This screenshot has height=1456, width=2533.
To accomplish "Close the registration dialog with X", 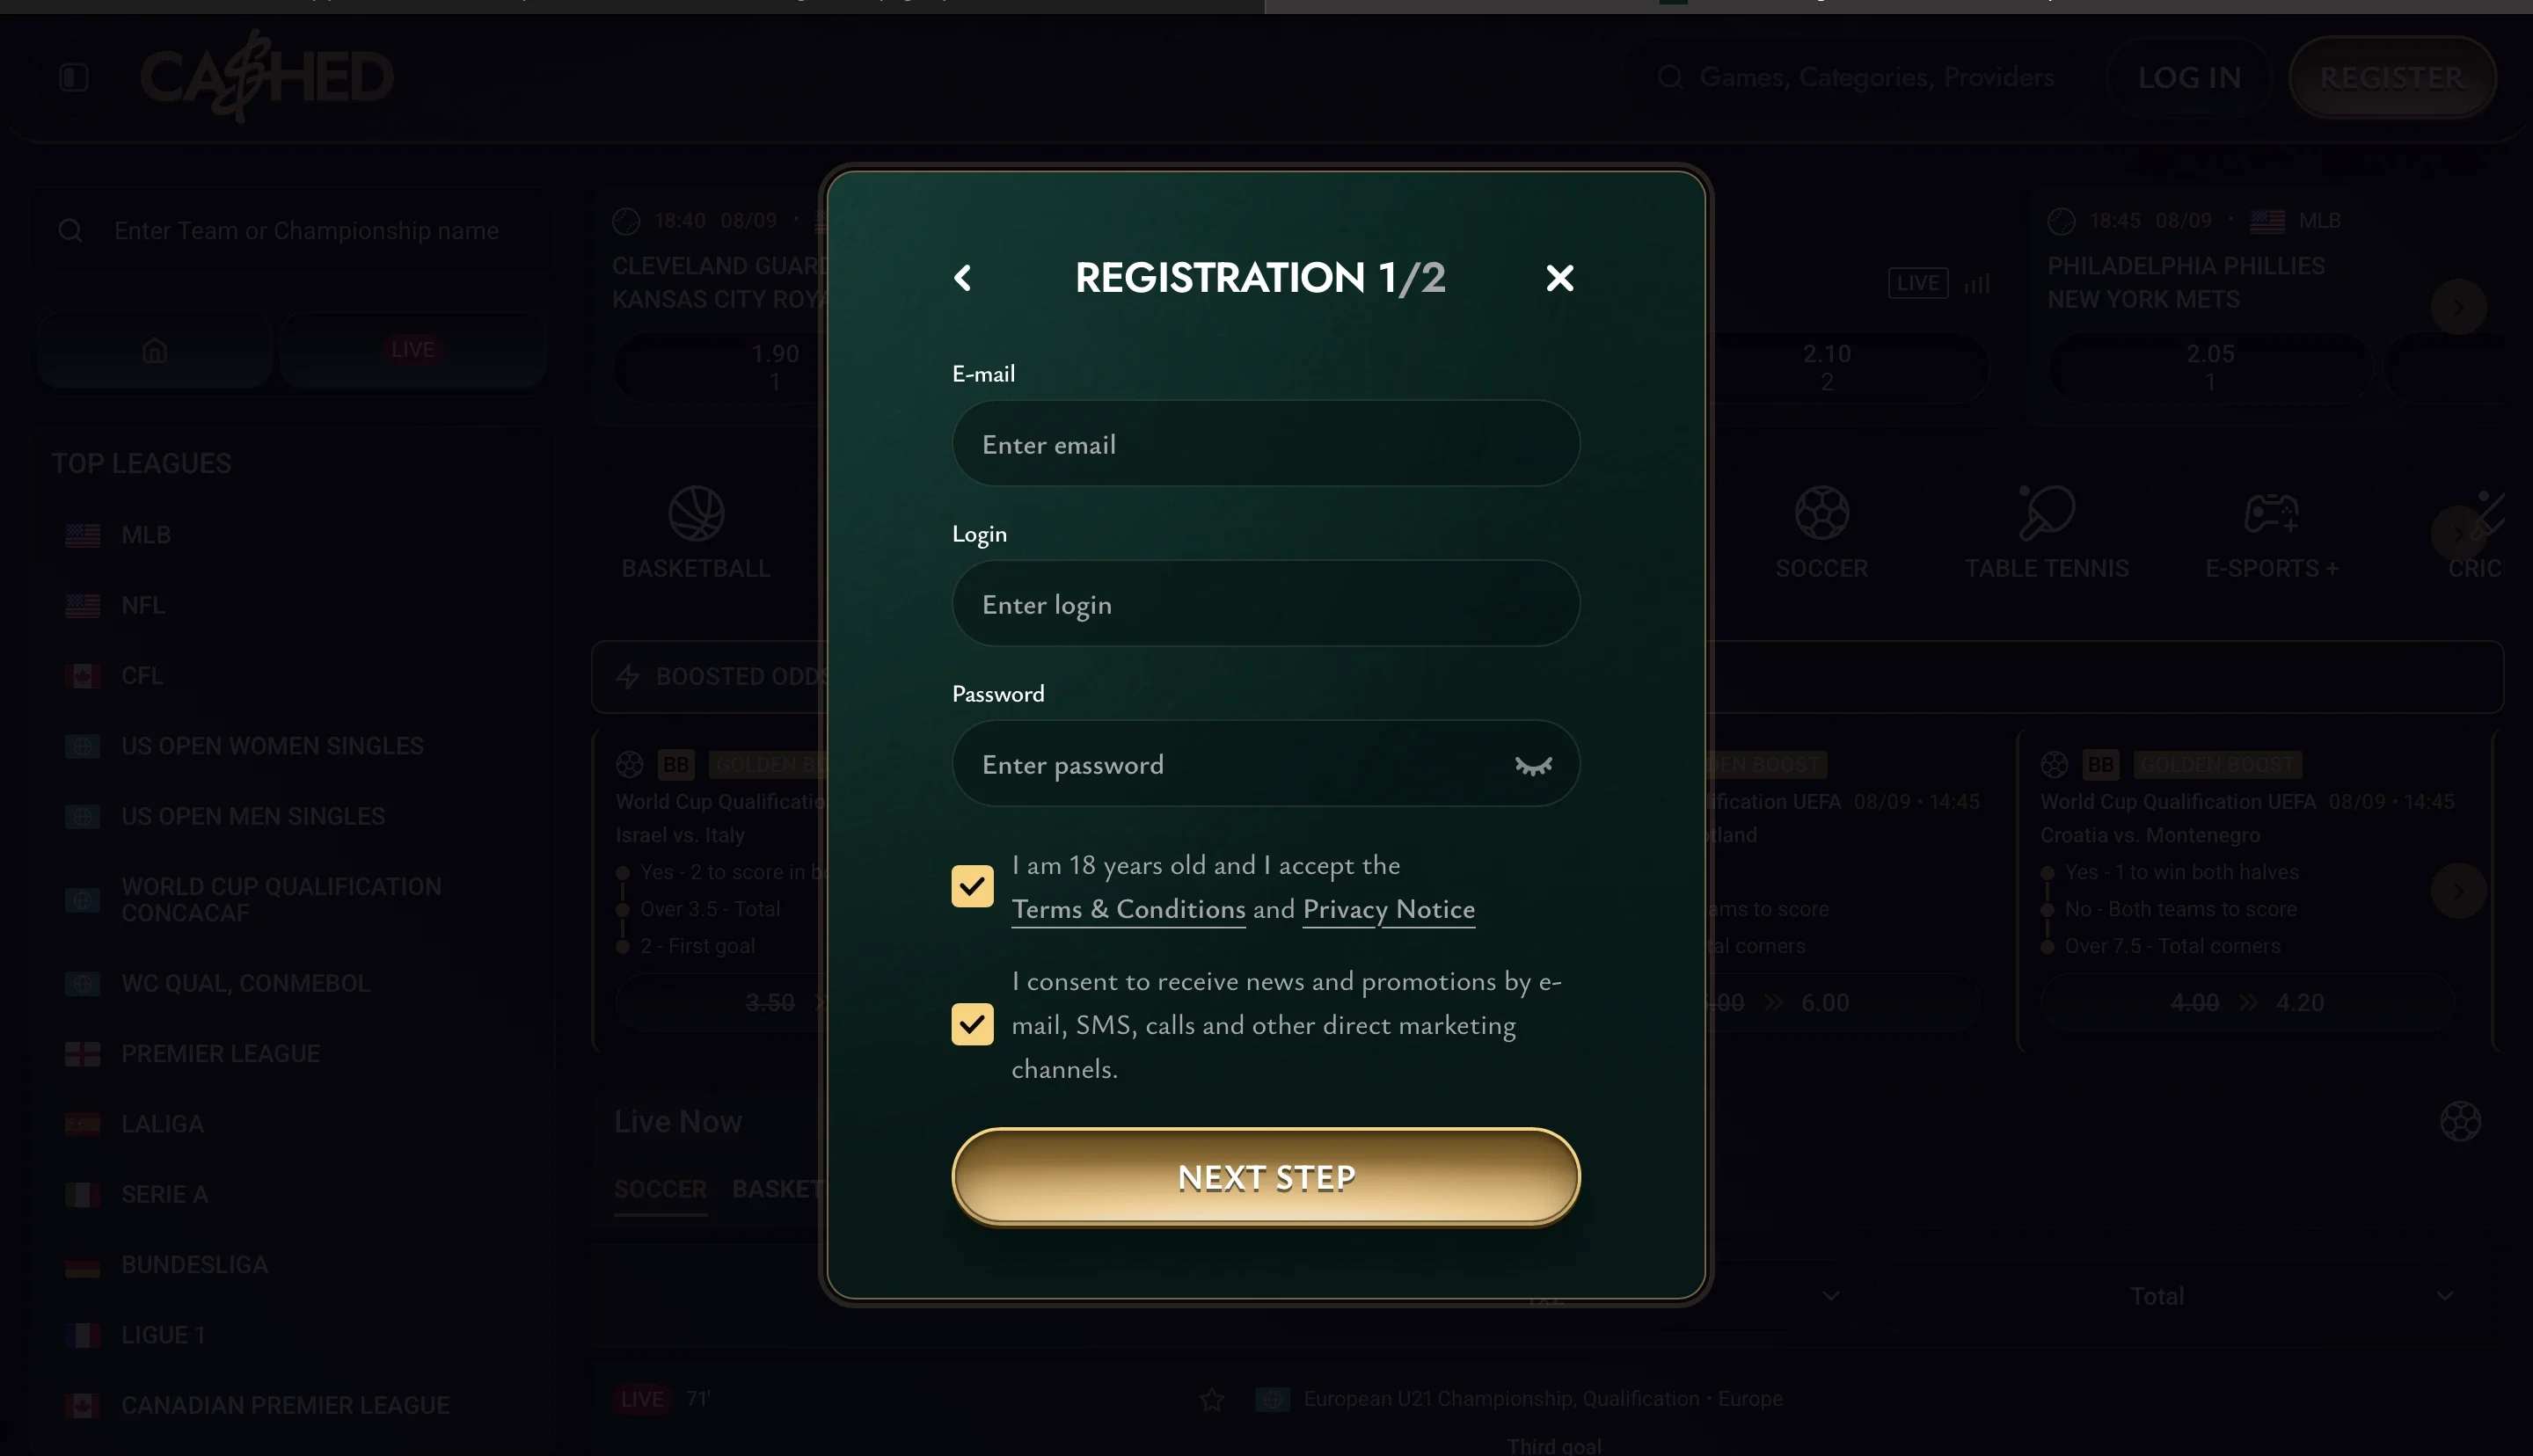I will pyautogui.click(x=1559, y=278).
